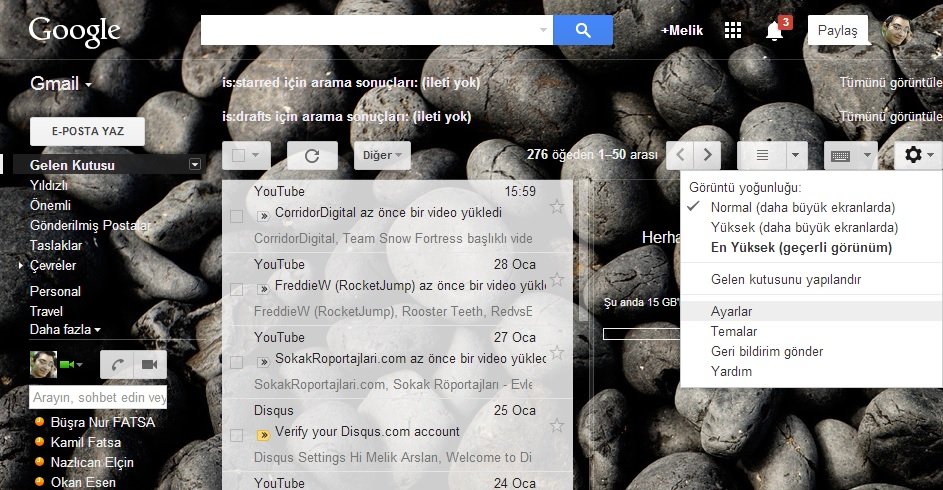Image resolution: width=943 pixels, height=490 pixels.
Task: Open chat with Nazlıcan Elçin
Action: point(92,462)
